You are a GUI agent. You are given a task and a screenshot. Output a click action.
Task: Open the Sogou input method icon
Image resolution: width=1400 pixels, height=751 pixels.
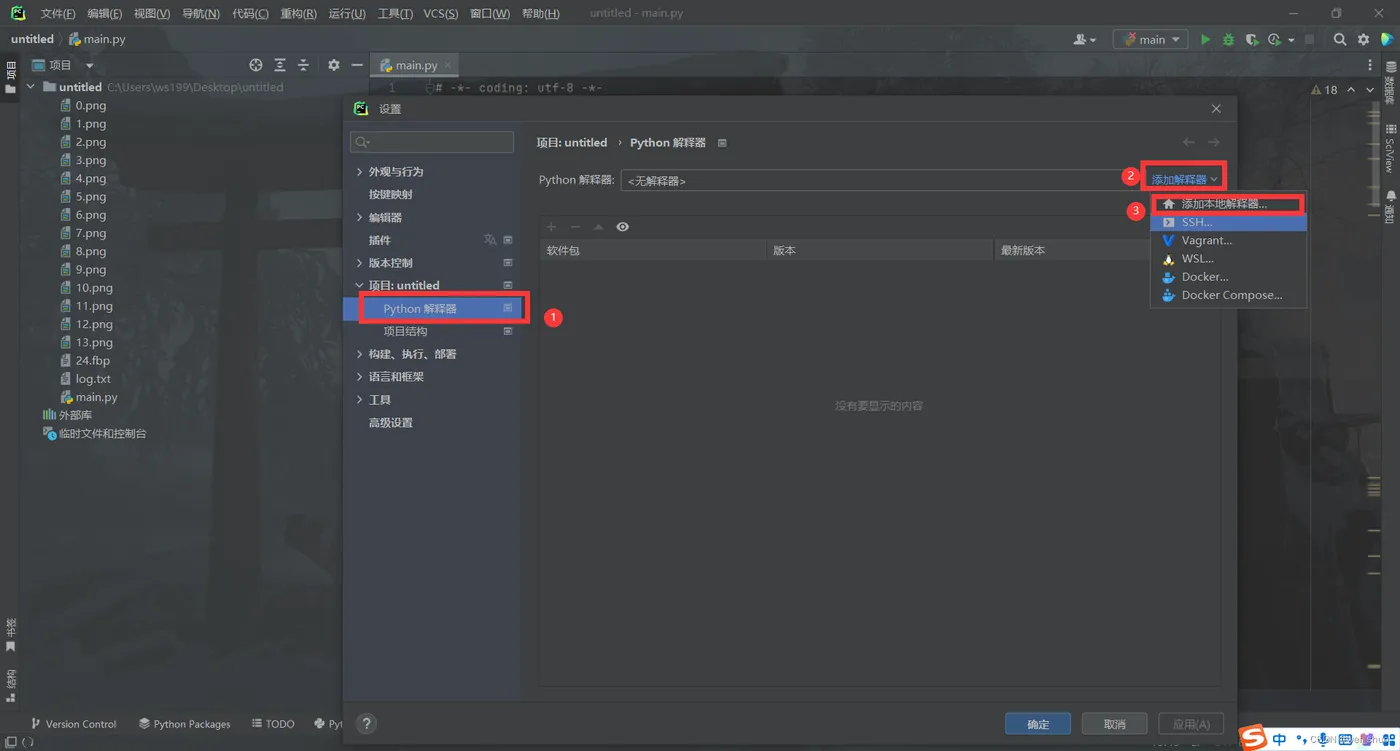[x=1253, y=739]
